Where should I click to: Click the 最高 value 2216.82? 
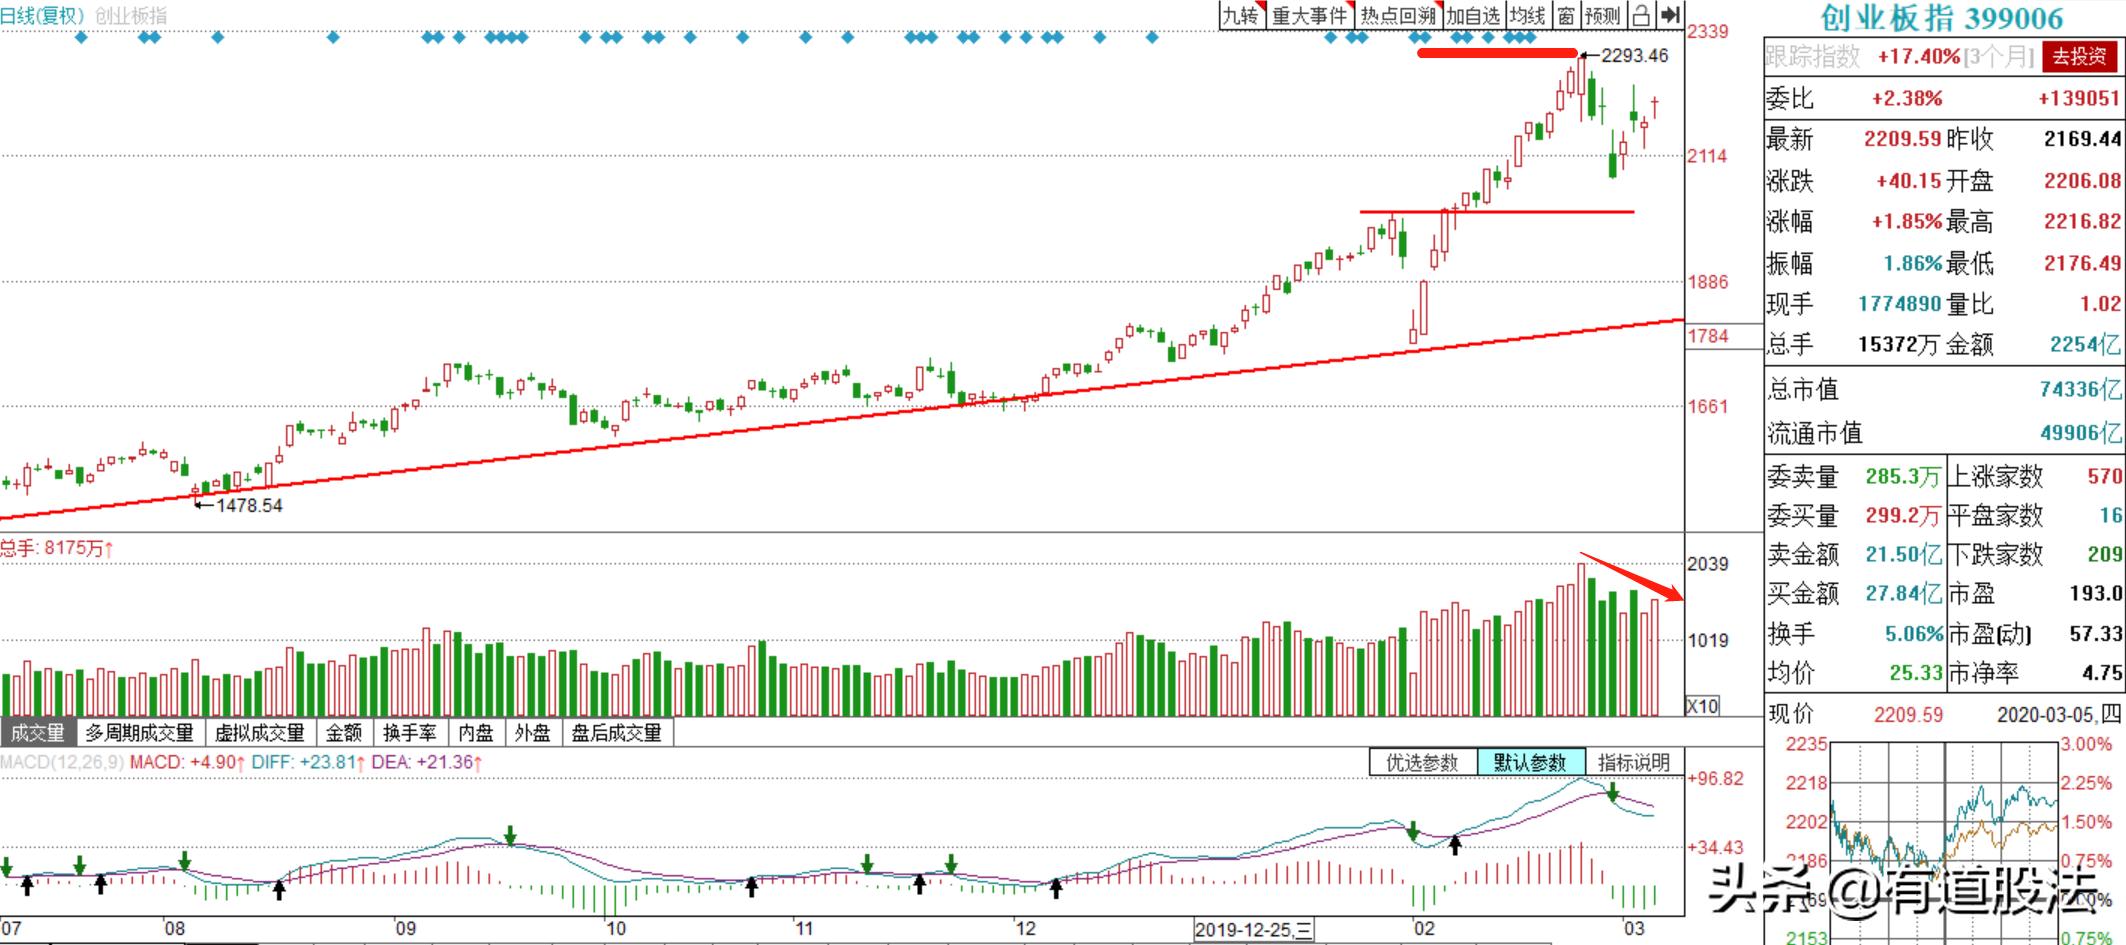tap(2082, 221)
